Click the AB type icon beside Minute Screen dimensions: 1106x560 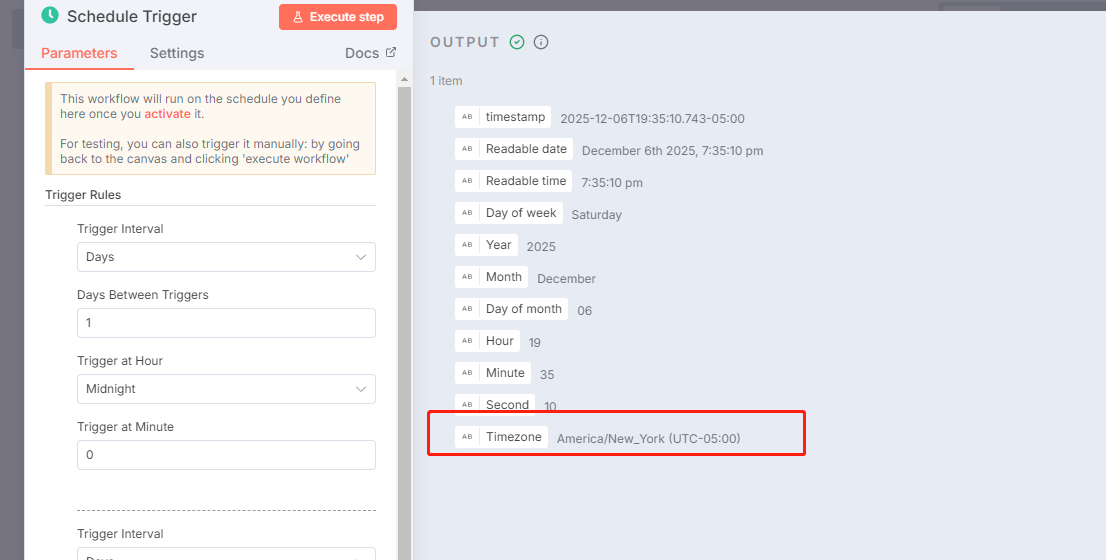coord(467,372)
